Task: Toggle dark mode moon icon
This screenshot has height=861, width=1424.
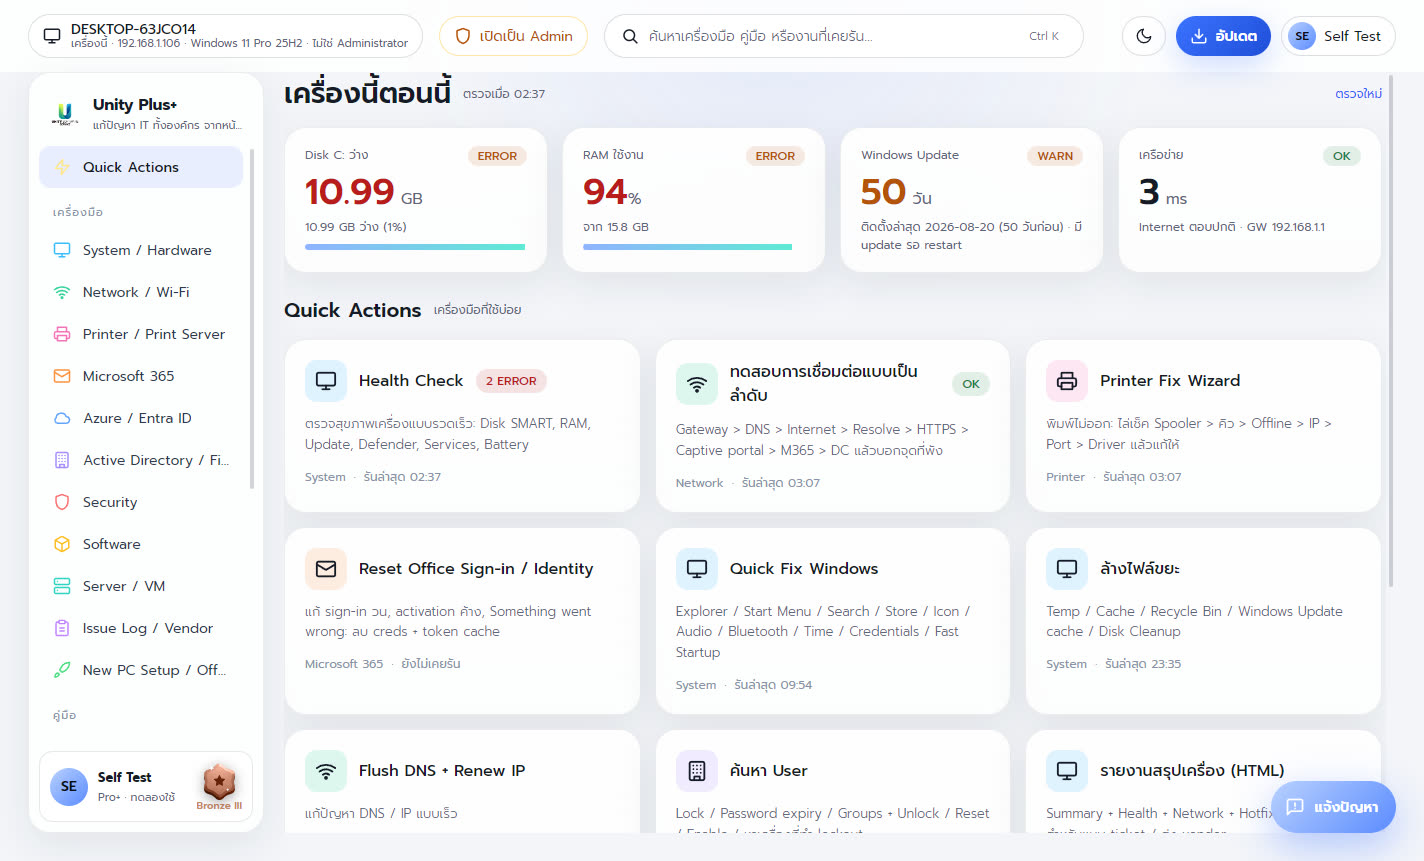Action: 1144,36
